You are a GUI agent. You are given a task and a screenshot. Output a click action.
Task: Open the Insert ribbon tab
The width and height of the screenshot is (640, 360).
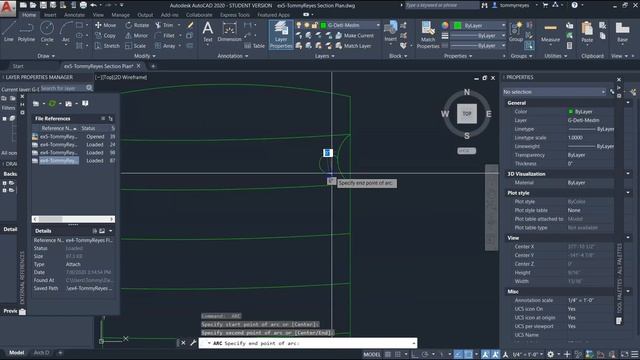[x=50, y=15]
